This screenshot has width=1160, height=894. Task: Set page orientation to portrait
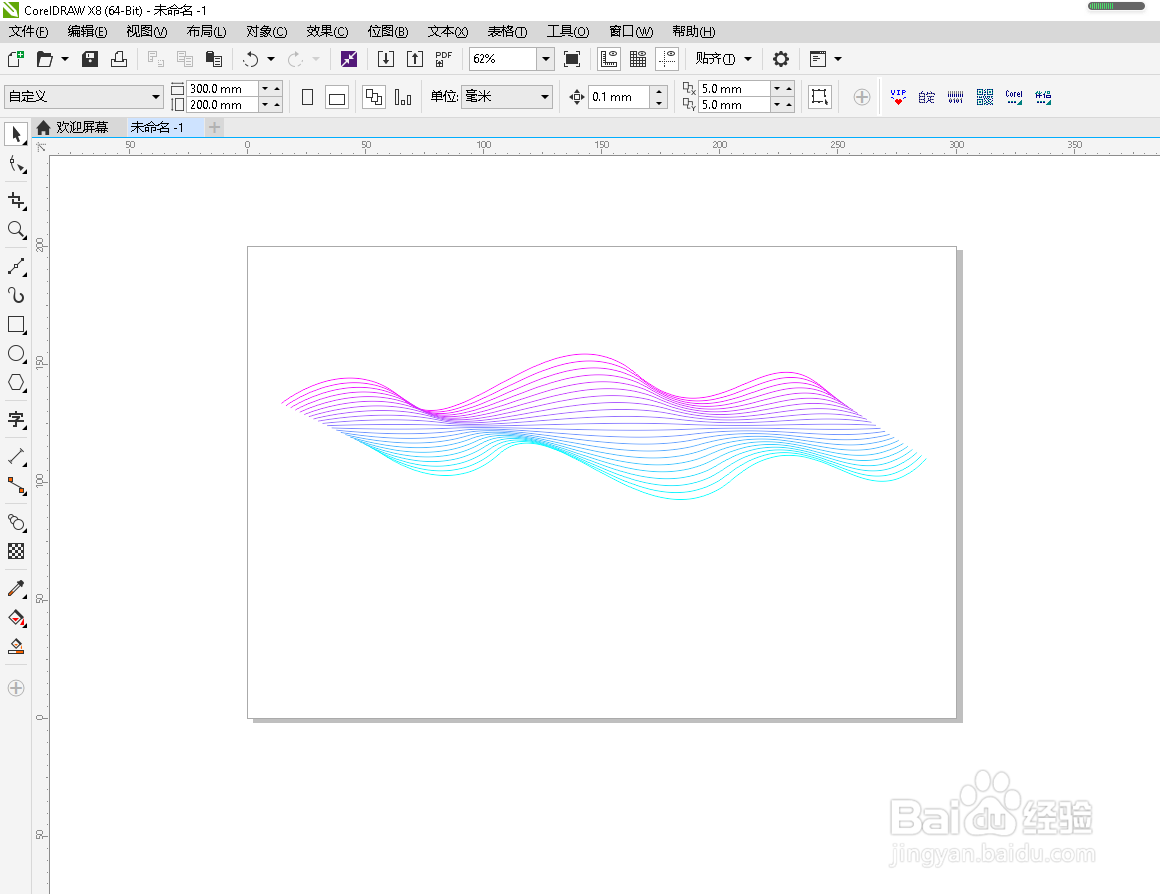[x=308, y=97]
